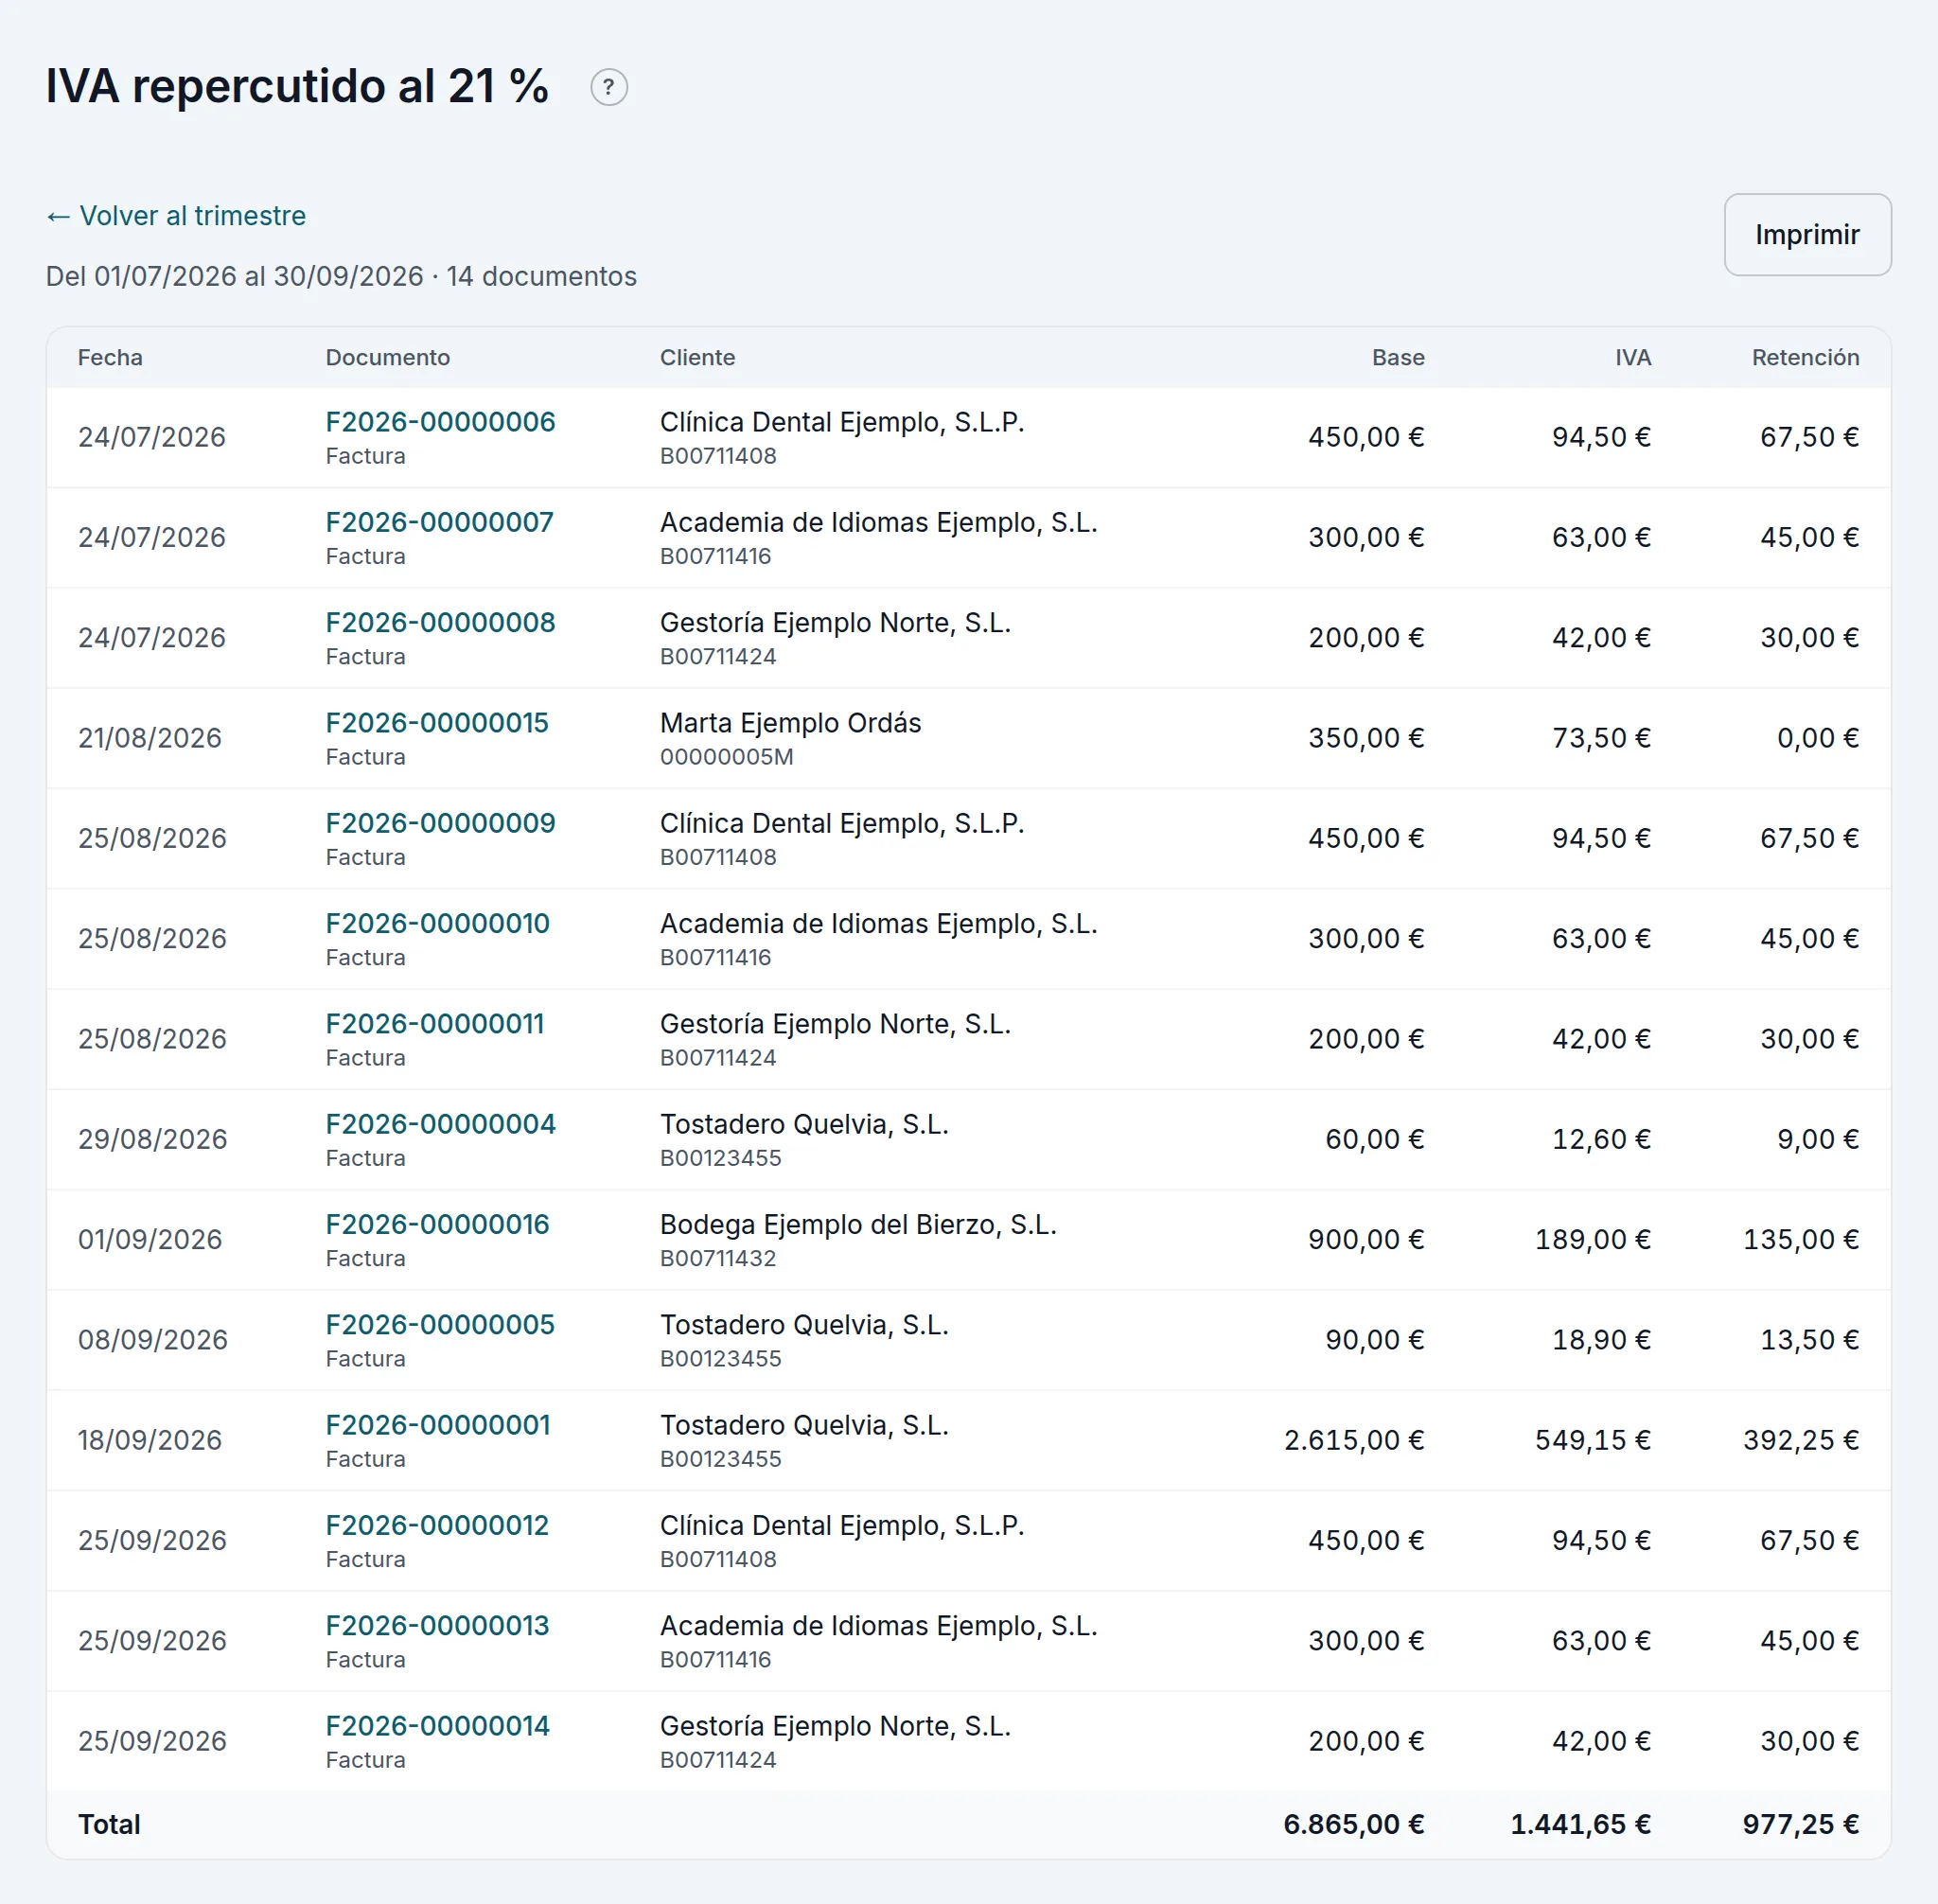Viewport: 1938px width, 1904px height.
Task: Click the Retención column header
Action: click(1805, 358)
